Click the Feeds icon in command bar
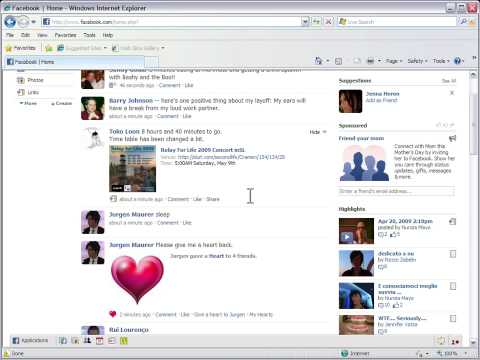480x360 pixels. click(x=338, y=61)
